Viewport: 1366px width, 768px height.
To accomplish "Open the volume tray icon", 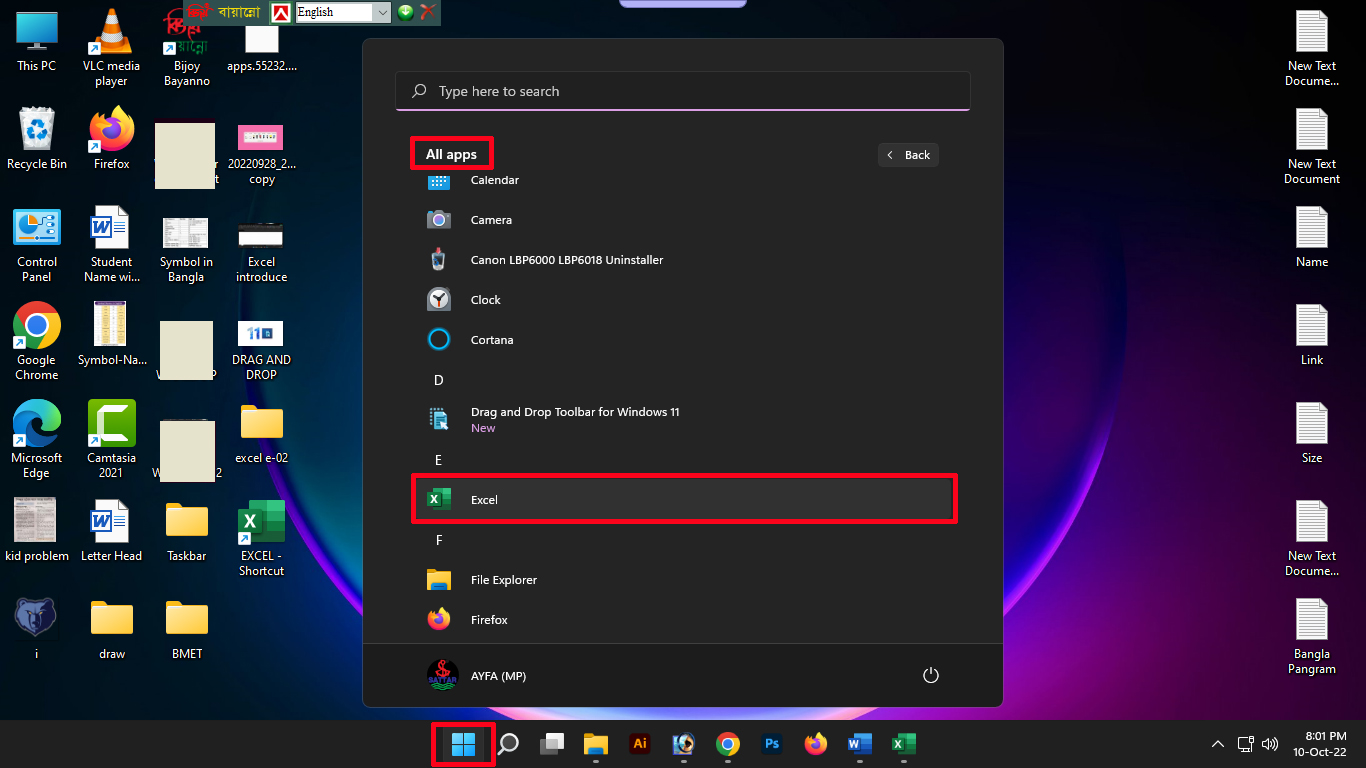I will coord(1270,744).
